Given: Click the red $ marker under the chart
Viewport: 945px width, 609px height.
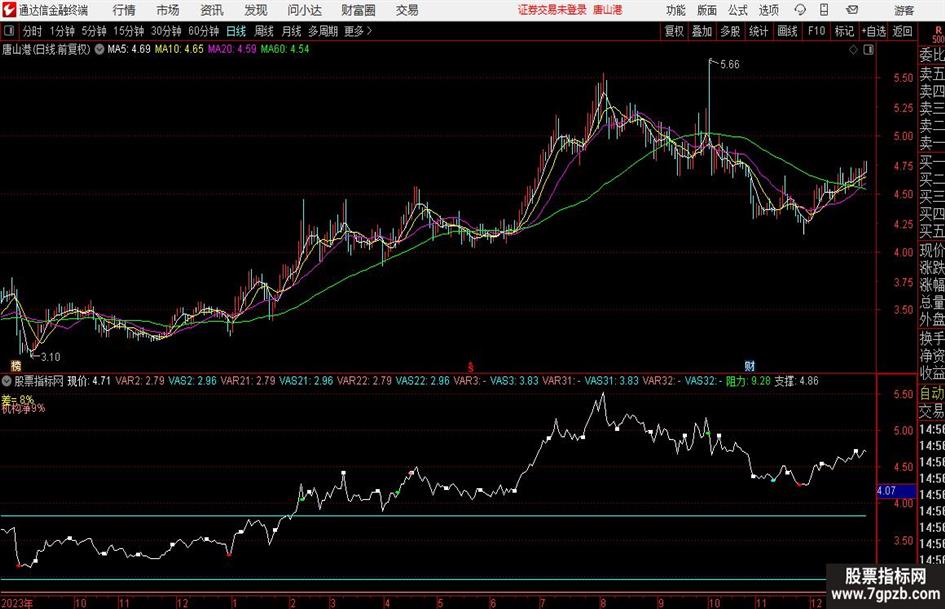Looking at the screenshot, I should pyautogui.click(x=471, y=367).
